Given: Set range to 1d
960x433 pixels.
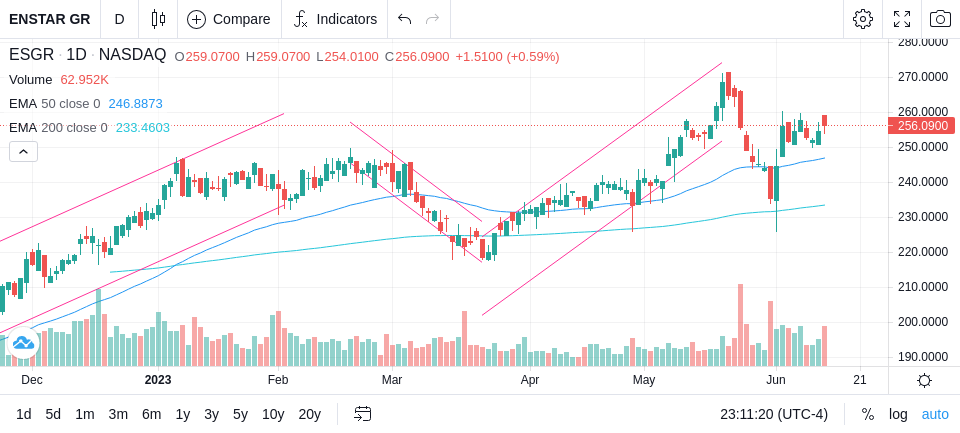Looking at the screenshot, I should point(24,415).
